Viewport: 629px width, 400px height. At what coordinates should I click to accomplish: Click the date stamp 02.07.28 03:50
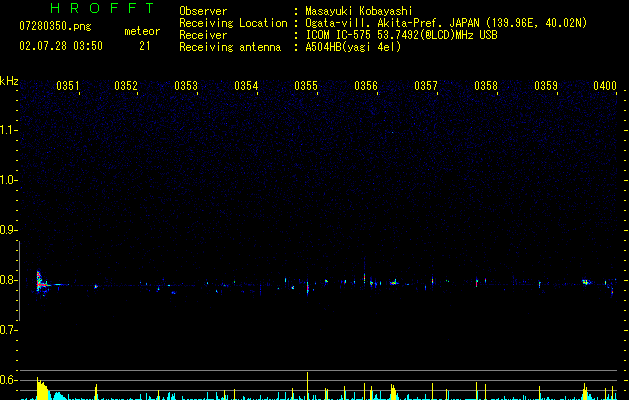tap(61, 46)
